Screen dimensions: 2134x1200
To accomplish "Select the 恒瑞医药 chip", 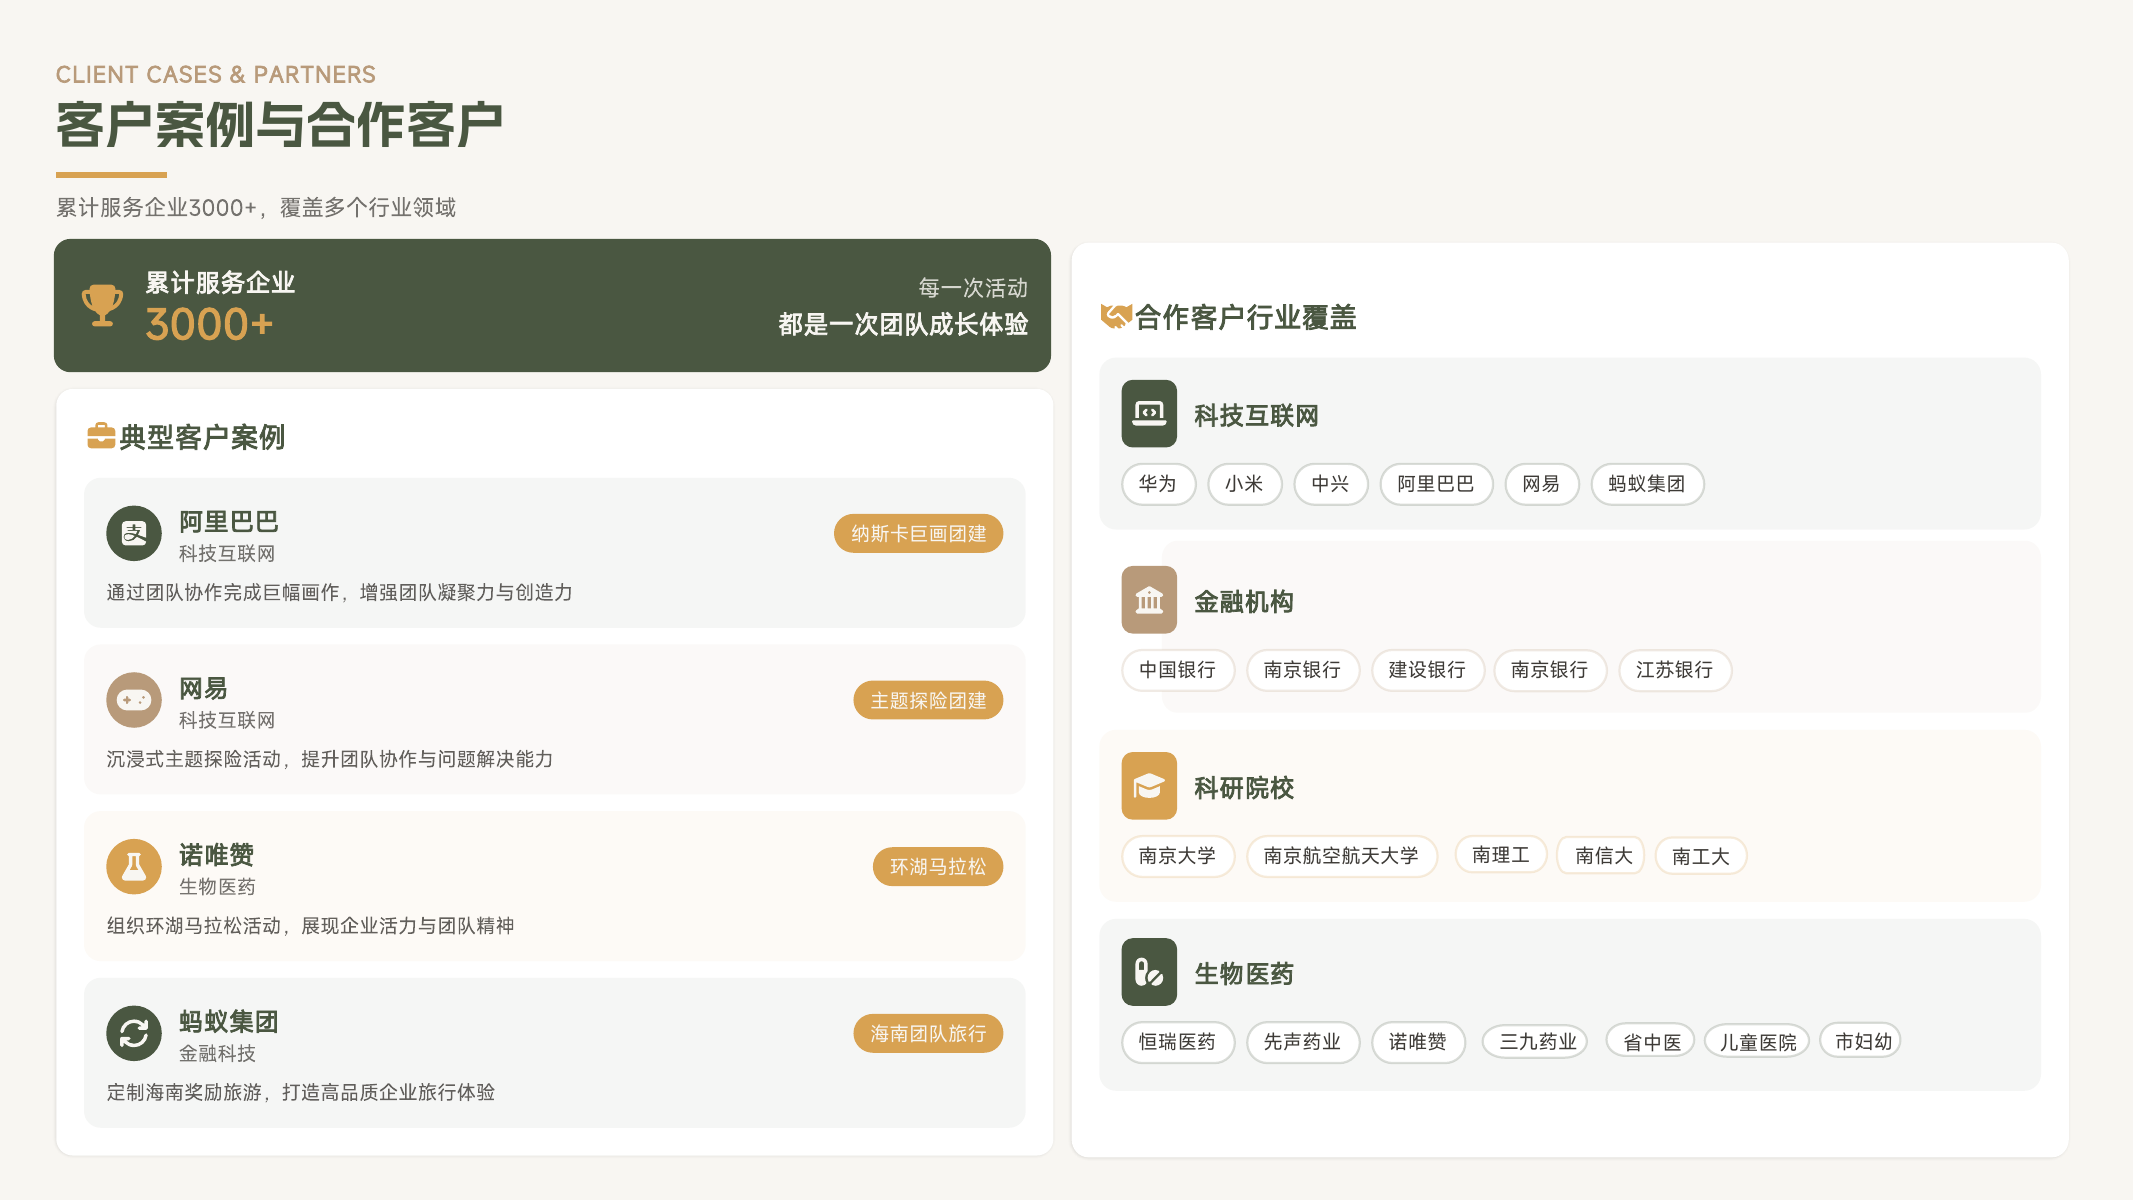I will tap(1178, 1042).
